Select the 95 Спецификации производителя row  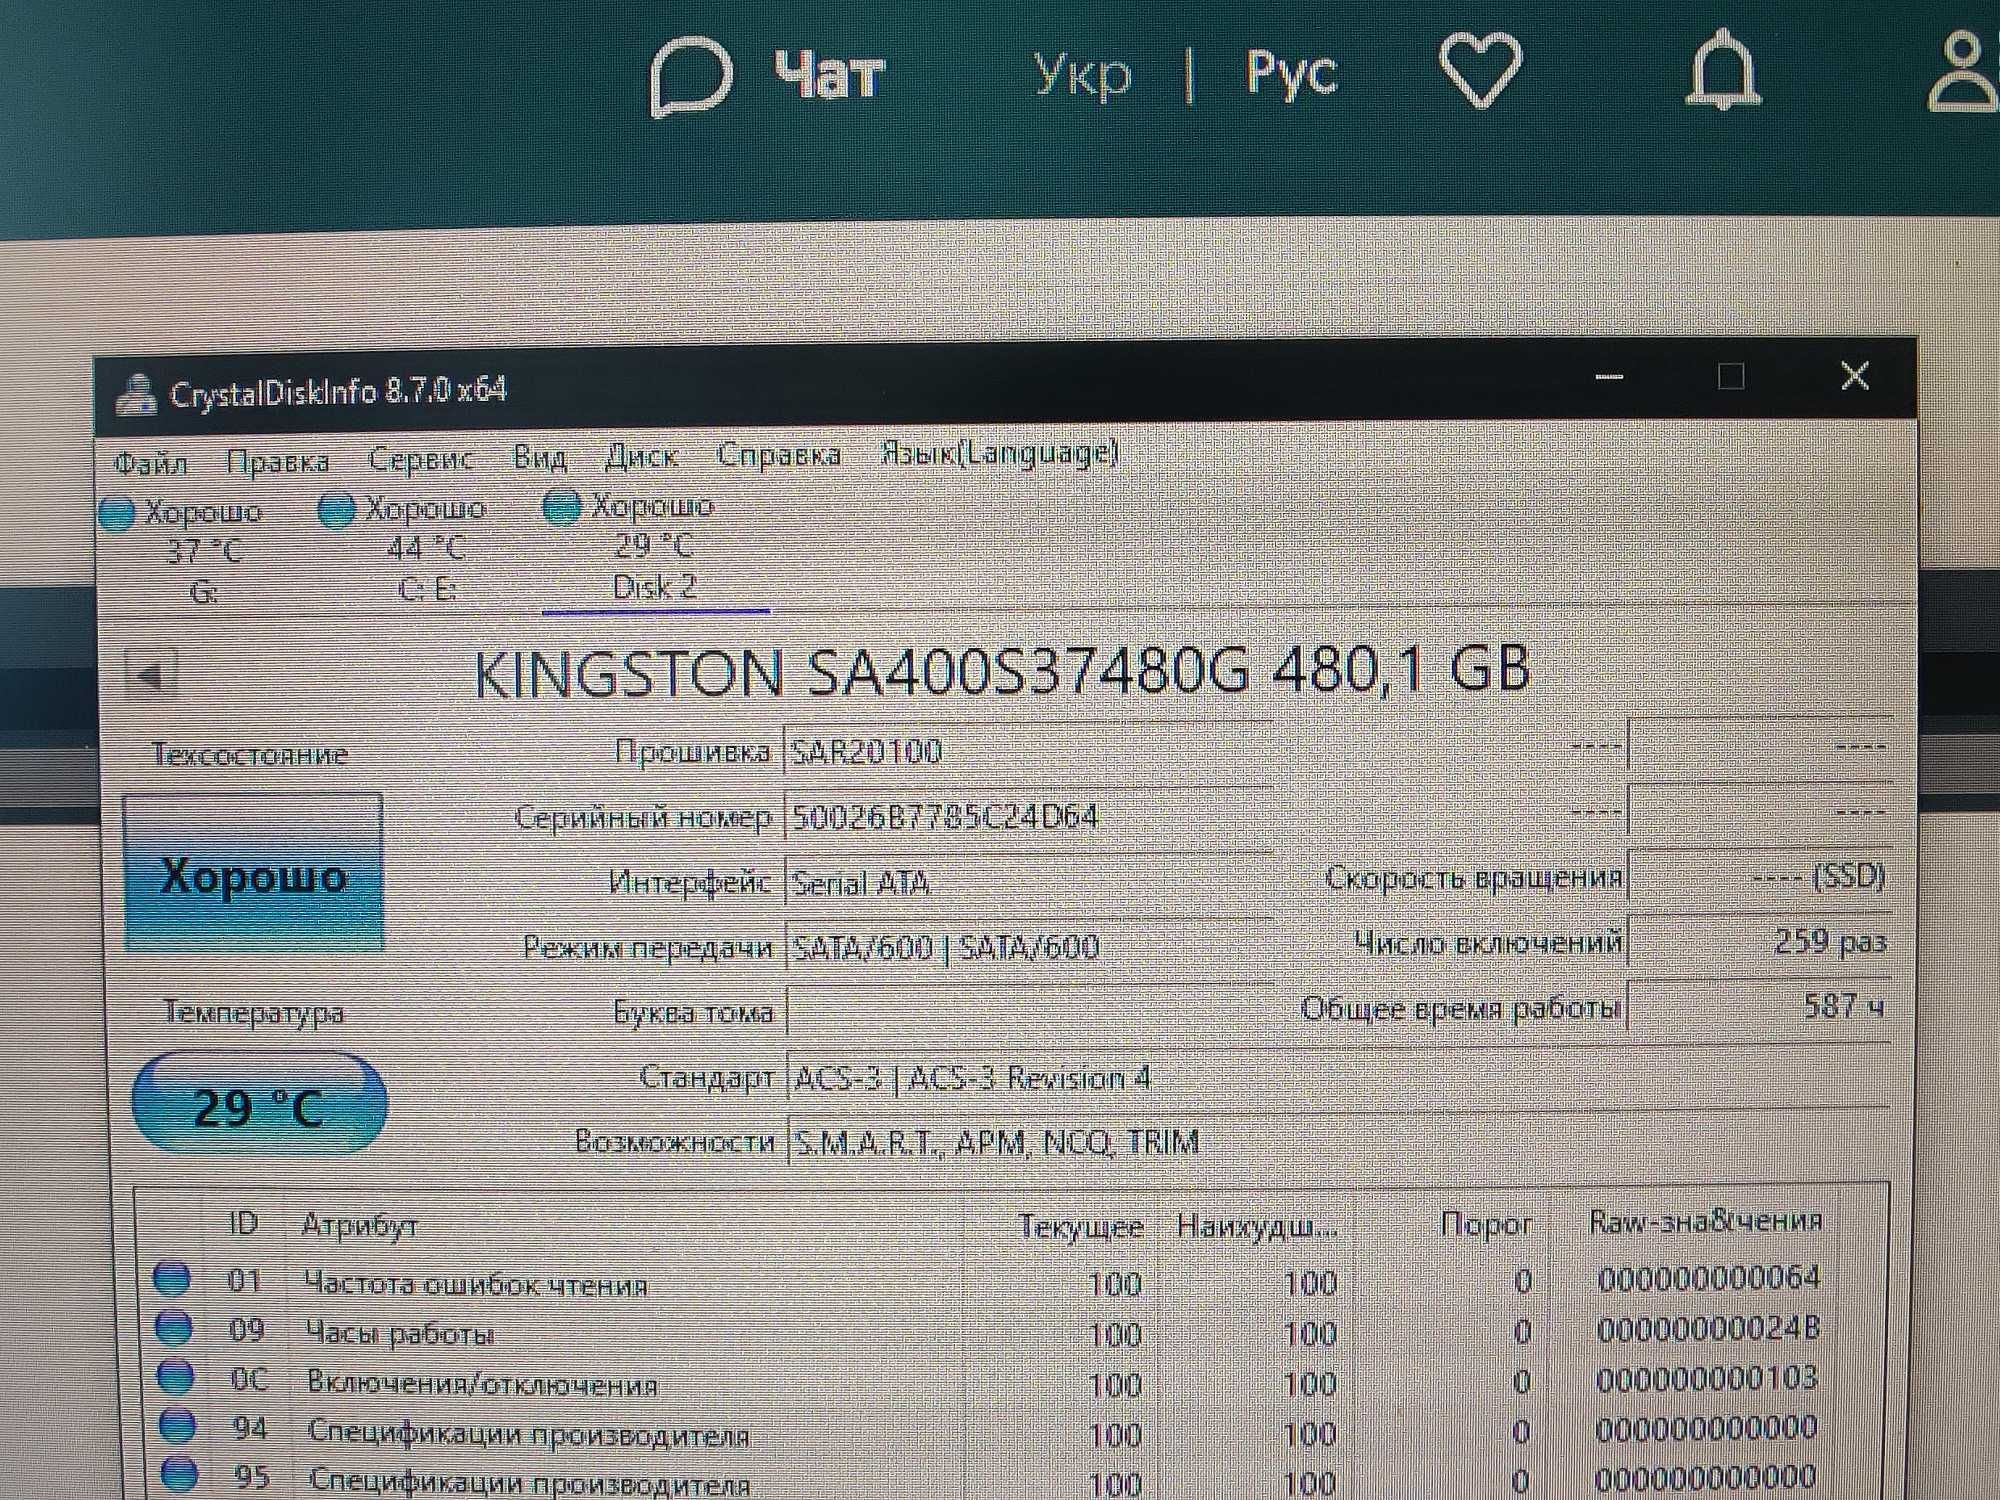click(x=990, y=1478)
